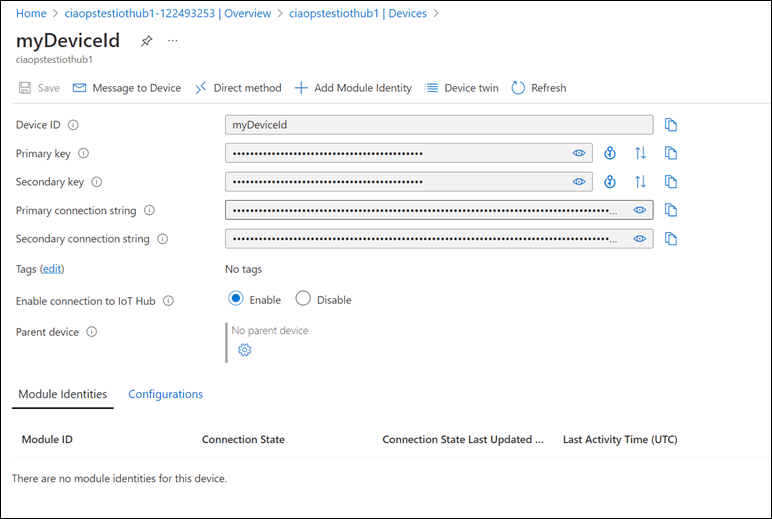Swap primary and secondary keys icon
Image resolution: width=772 pixels, height=519 pixels.
pos(641,153)
